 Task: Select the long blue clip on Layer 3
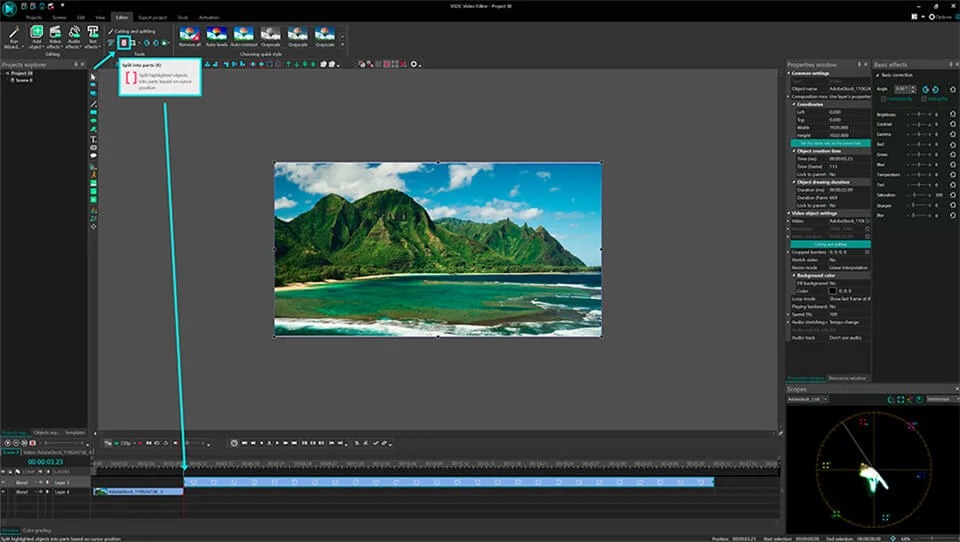pyautogui.click(x=449, y=483)
